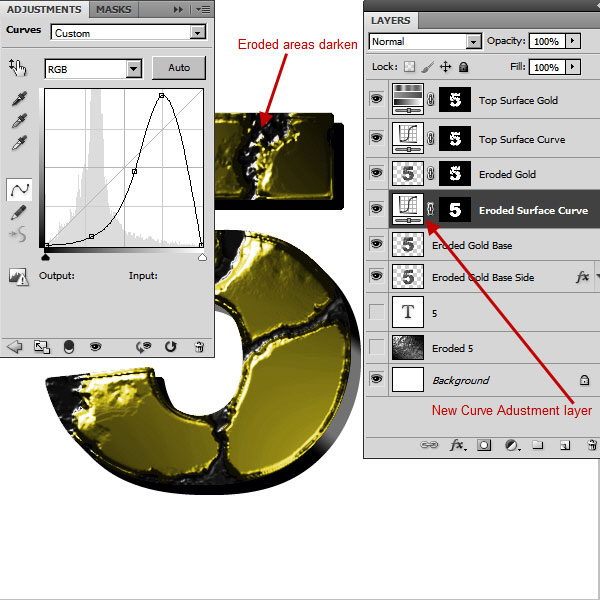
Task: Select the Layers tab
Action: click(390, 20)
